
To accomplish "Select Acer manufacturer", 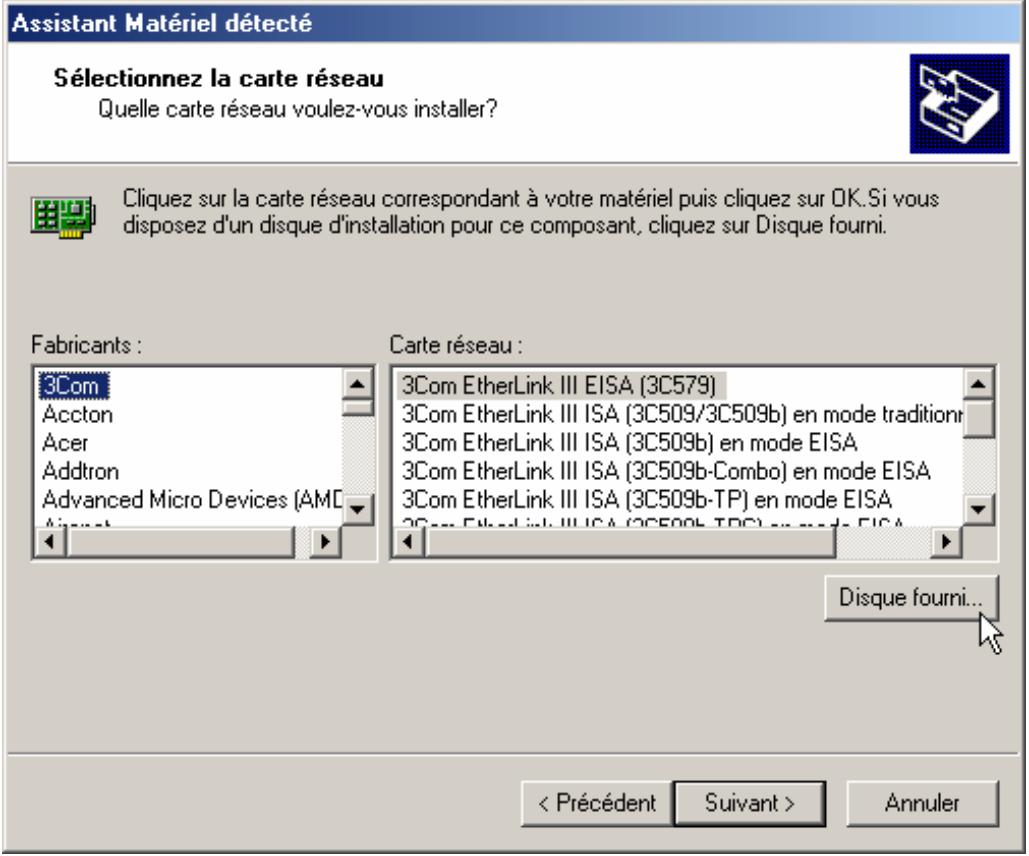I will pyautogui.click(x=64, y=442).
